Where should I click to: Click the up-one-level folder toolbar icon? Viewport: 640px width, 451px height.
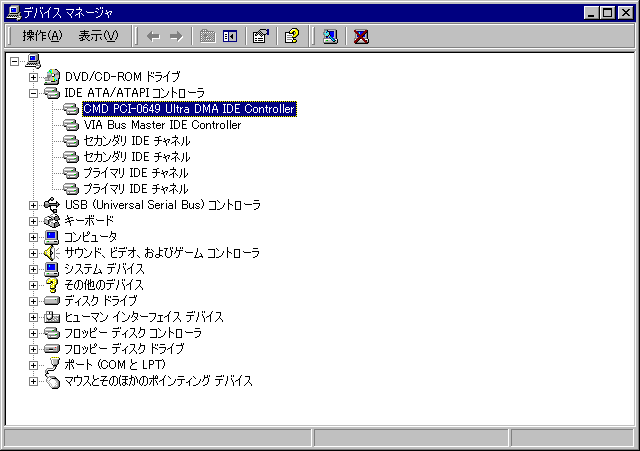click(x=207, y=36)
